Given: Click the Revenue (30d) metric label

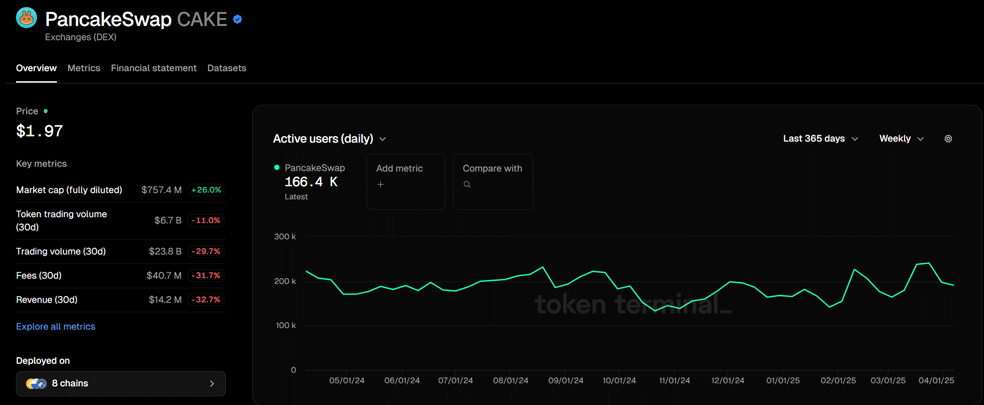Looking at the screenshot, I should pyautogui.click(x=47, y=300).
